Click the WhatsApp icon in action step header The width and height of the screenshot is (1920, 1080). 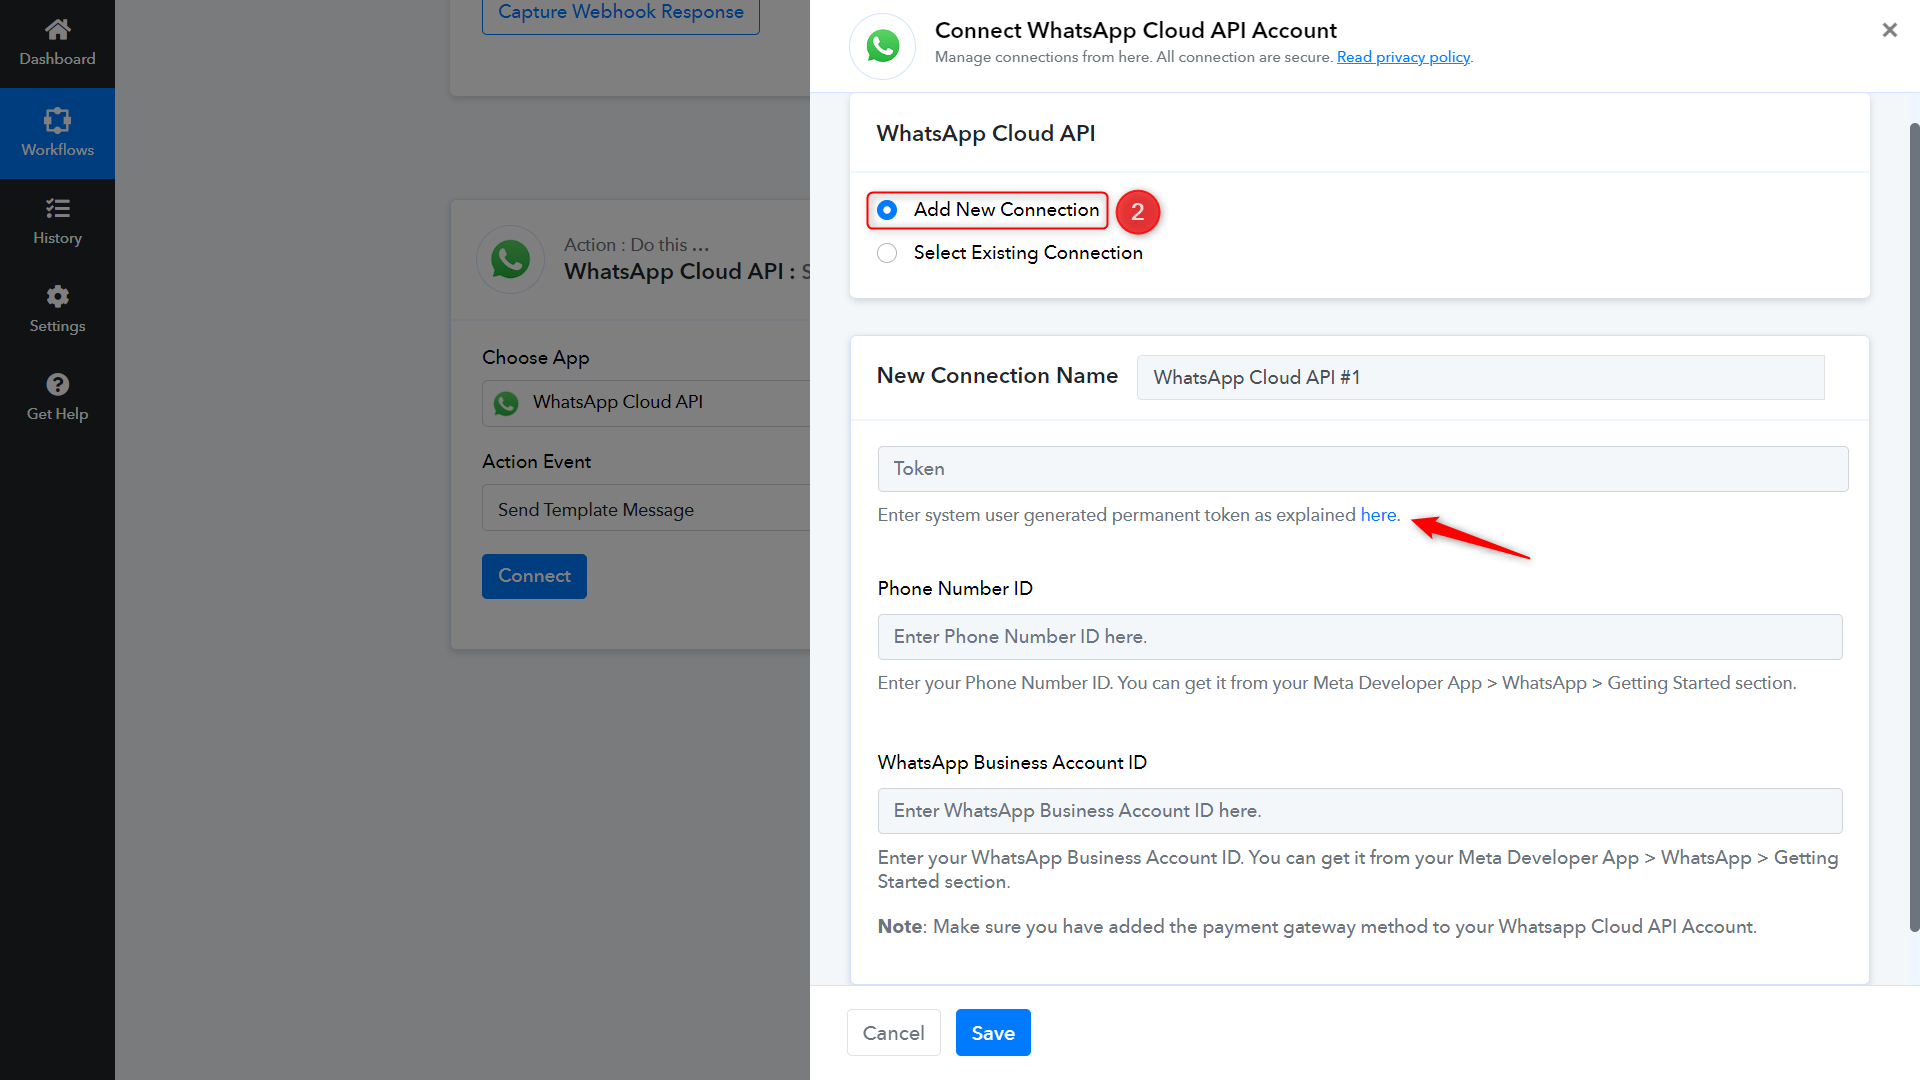(x=510, y=259)
